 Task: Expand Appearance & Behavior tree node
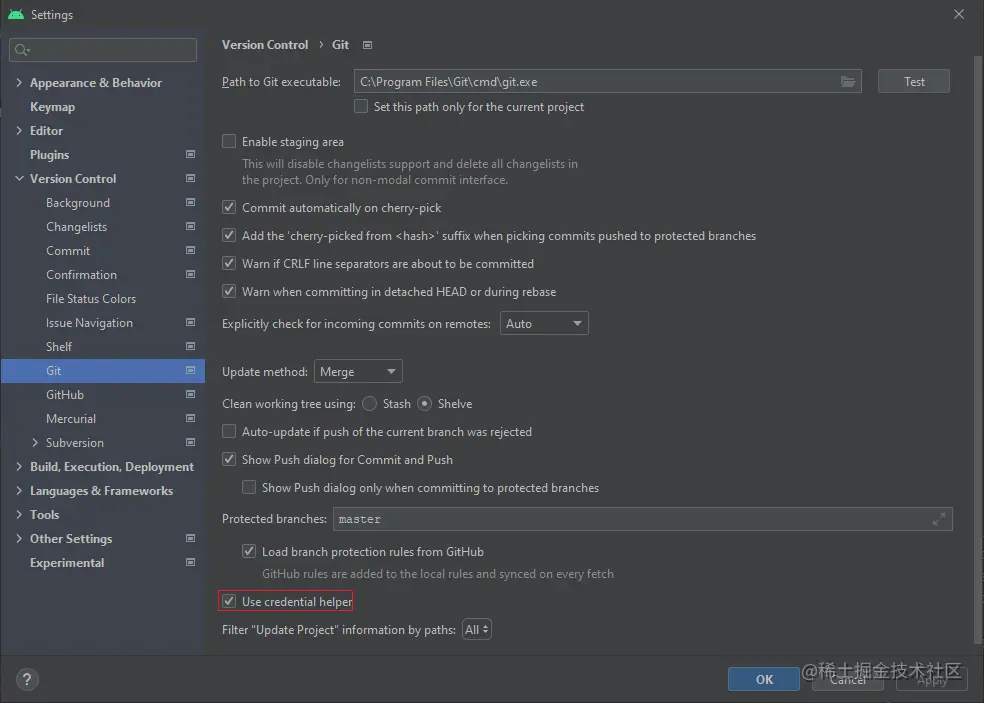(x=19, y=82)
